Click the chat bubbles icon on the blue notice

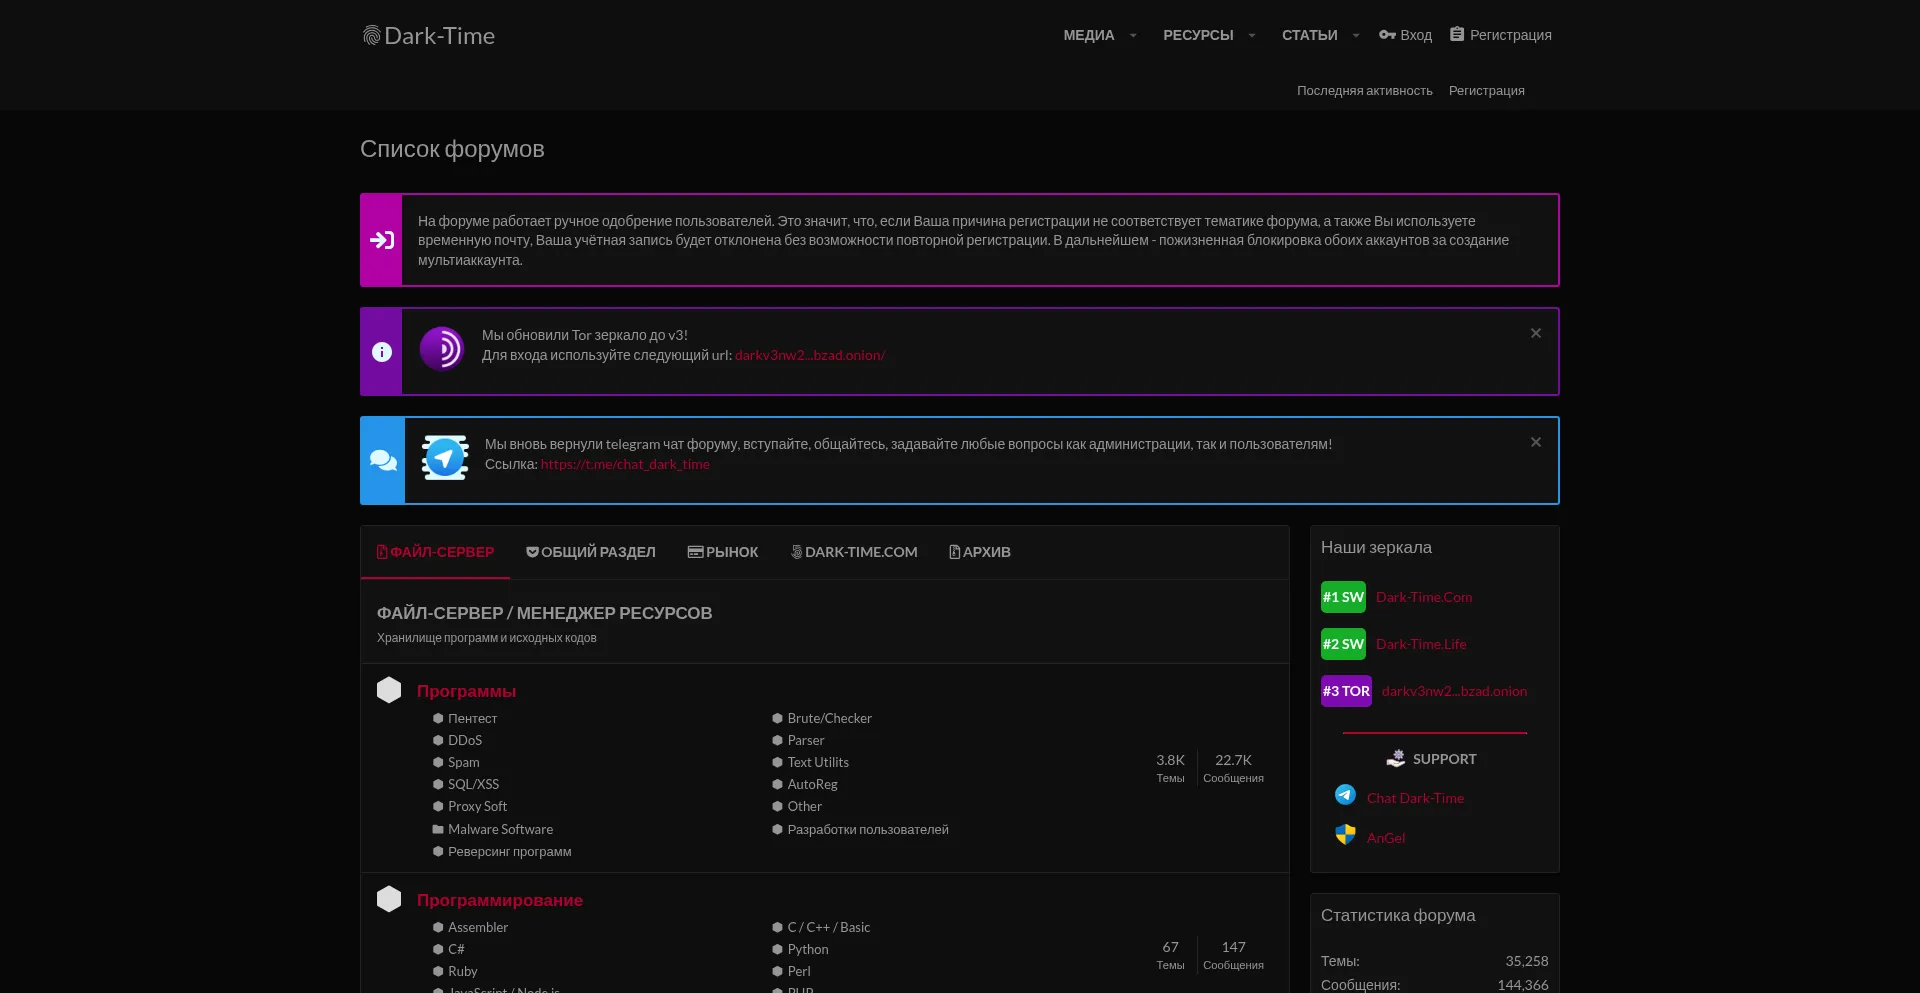tap(383, 460)
